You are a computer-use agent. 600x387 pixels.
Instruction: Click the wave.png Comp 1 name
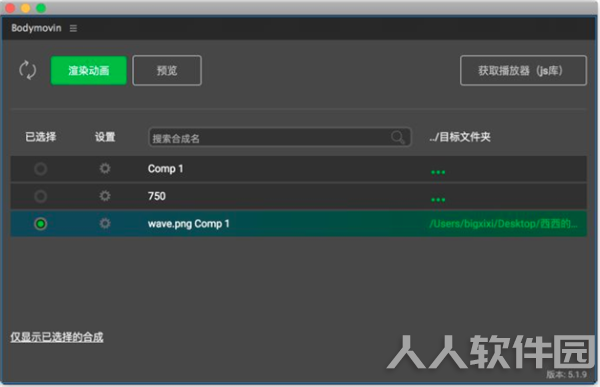(189, 224)
